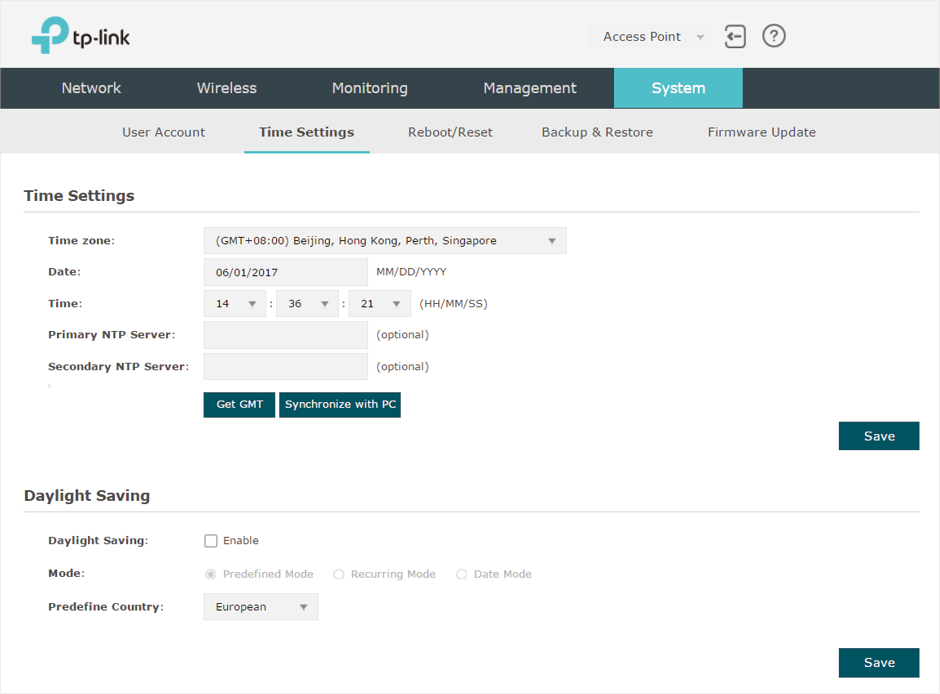This screenshot has width=940, height=694.
Task: Select Date Mode radio button
Action: pyautogui.click(x=461, y=574)
